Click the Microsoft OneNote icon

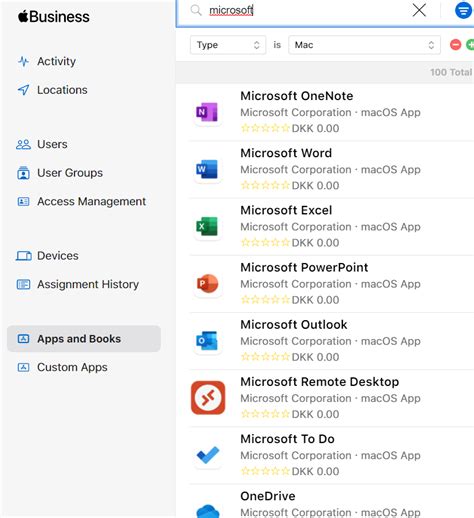pyautogui.click(x=207, y=112)
